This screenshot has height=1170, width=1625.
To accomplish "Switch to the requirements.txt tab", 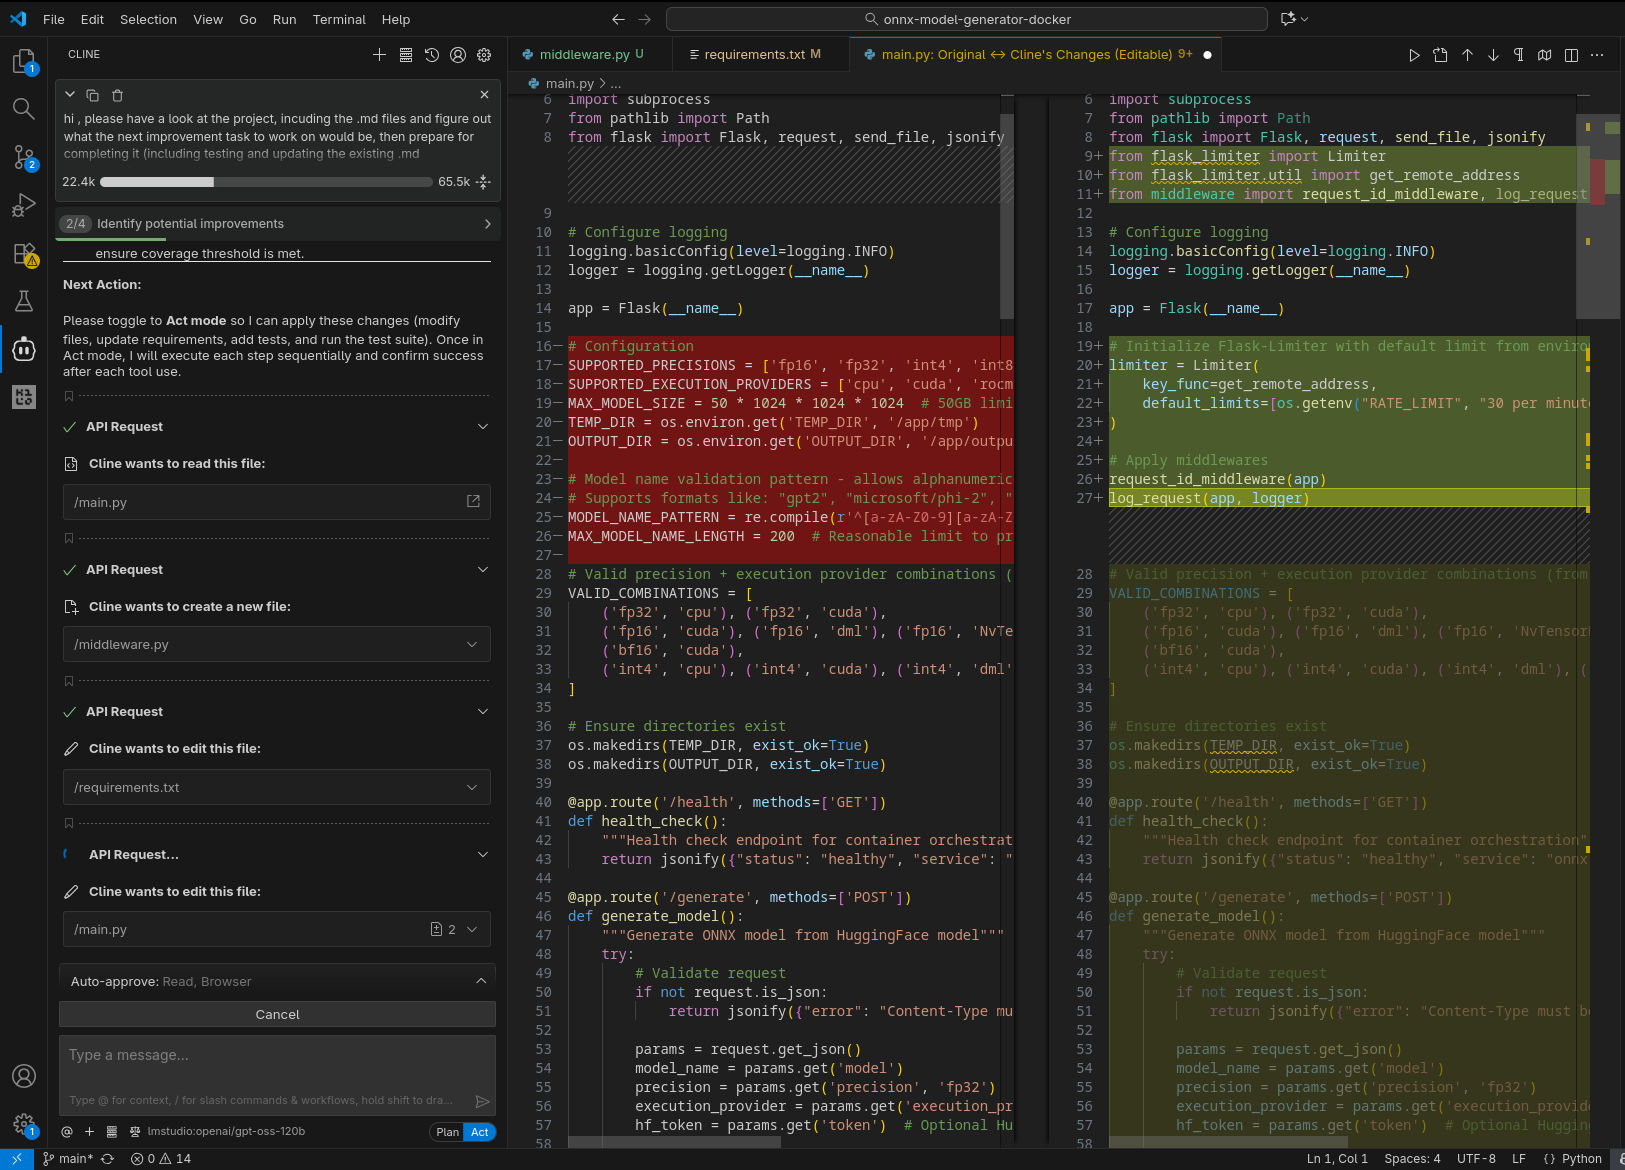I will [755, 55].
